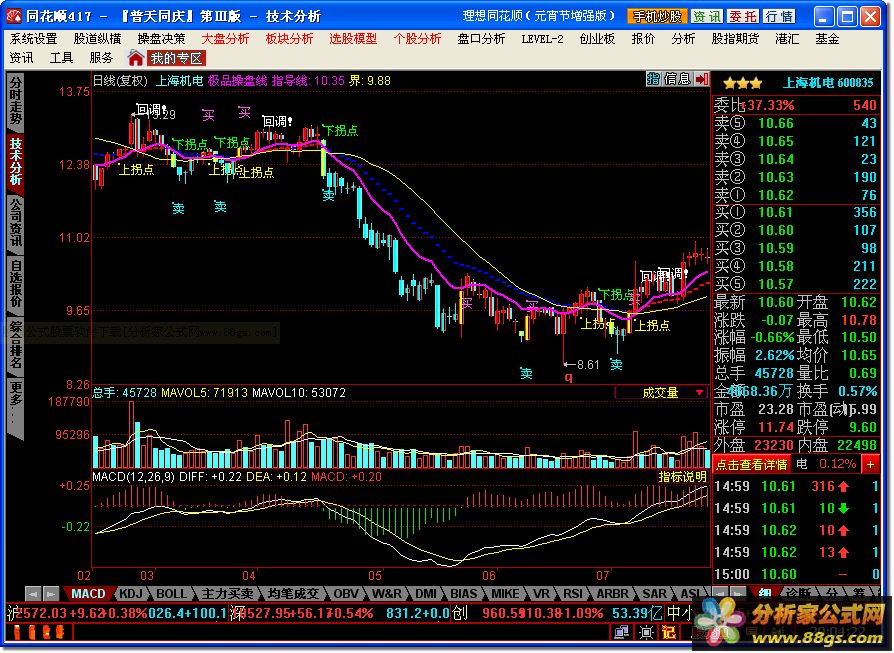Open 股道纵横 menu
894x653 pixels.
click(x=97, y=39)
